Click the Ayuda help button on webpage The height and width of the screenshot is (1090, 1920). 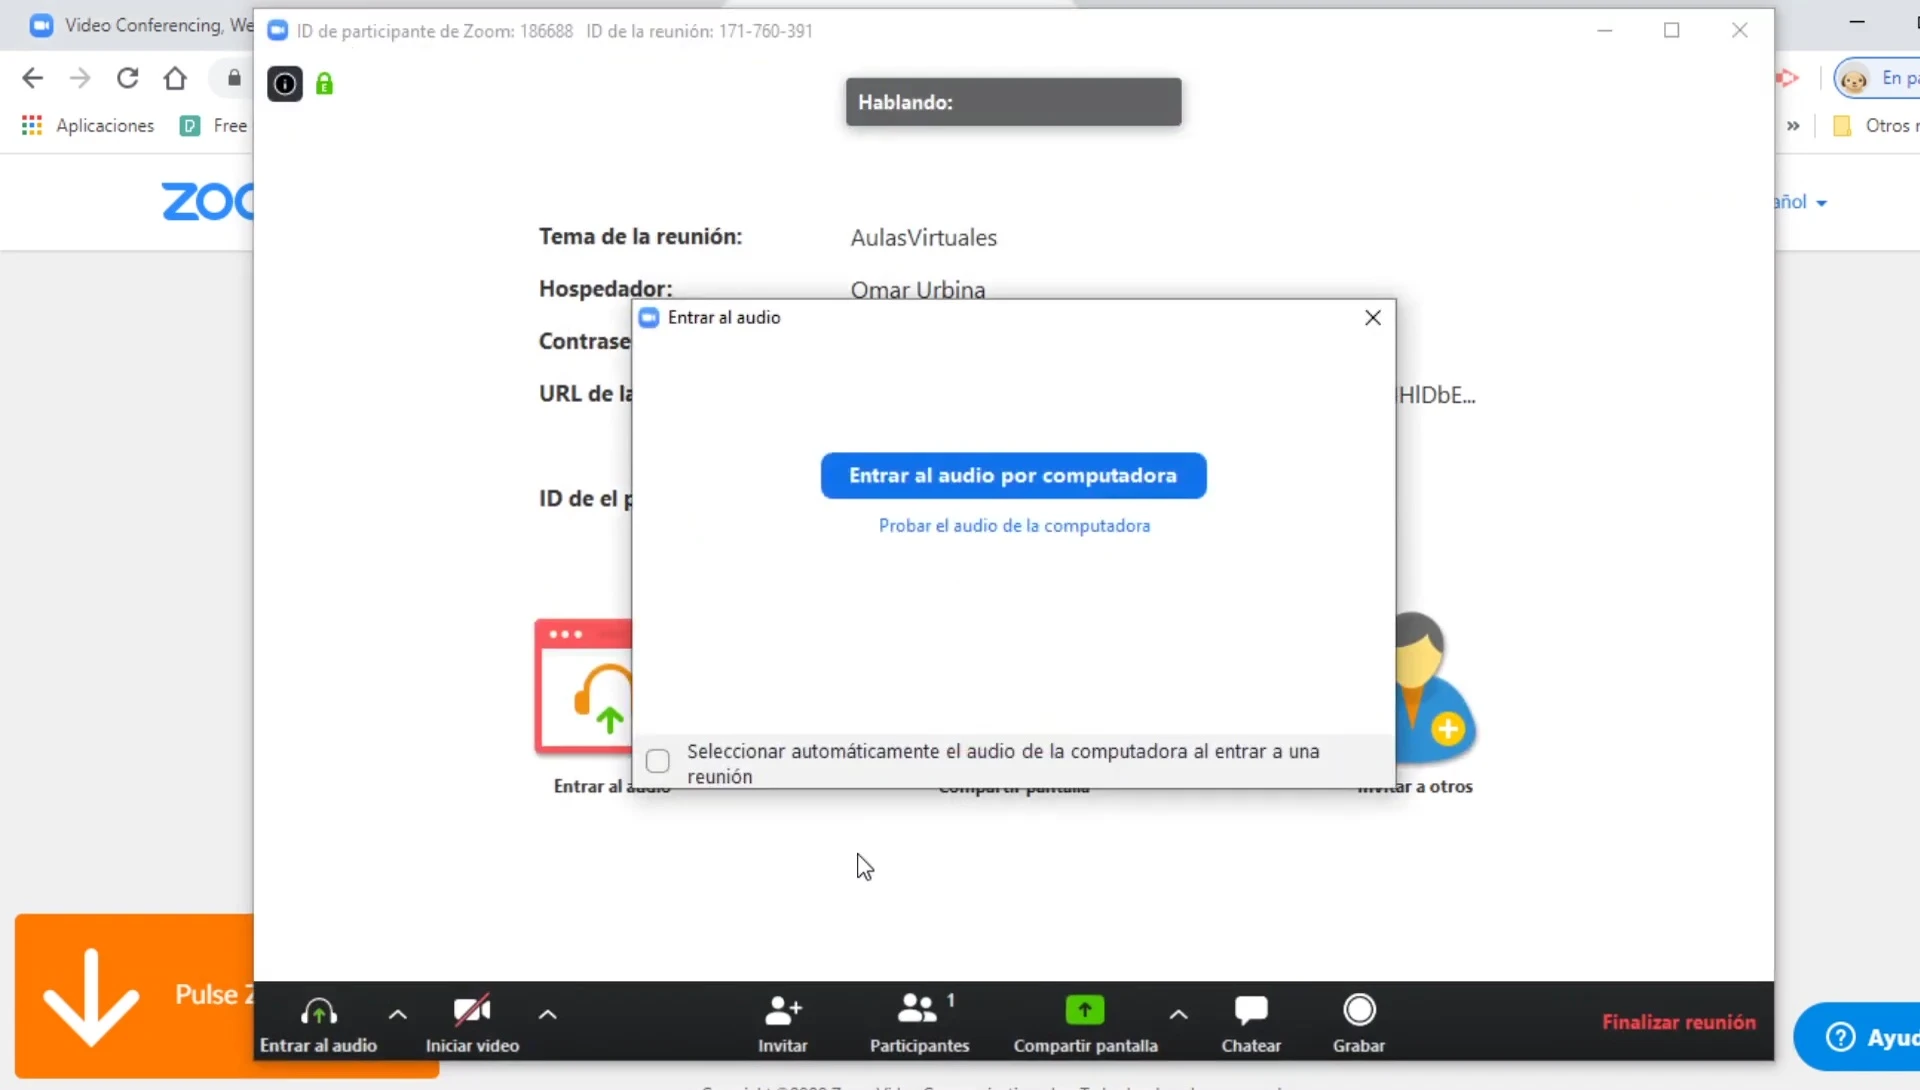pyautogui.click(x=1858, y=1037)
